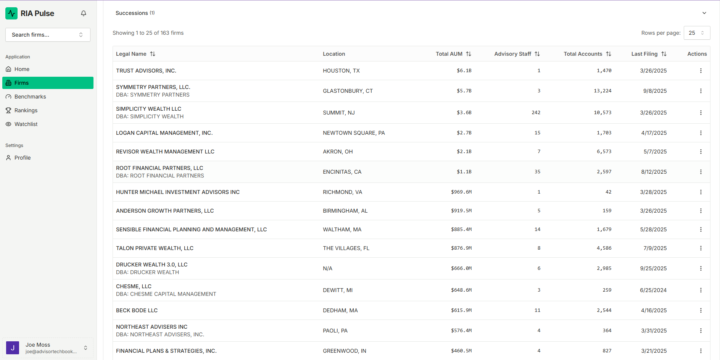
Task: Click the THE VILLAGES, FL location cell
Action: tap(346, 248)
